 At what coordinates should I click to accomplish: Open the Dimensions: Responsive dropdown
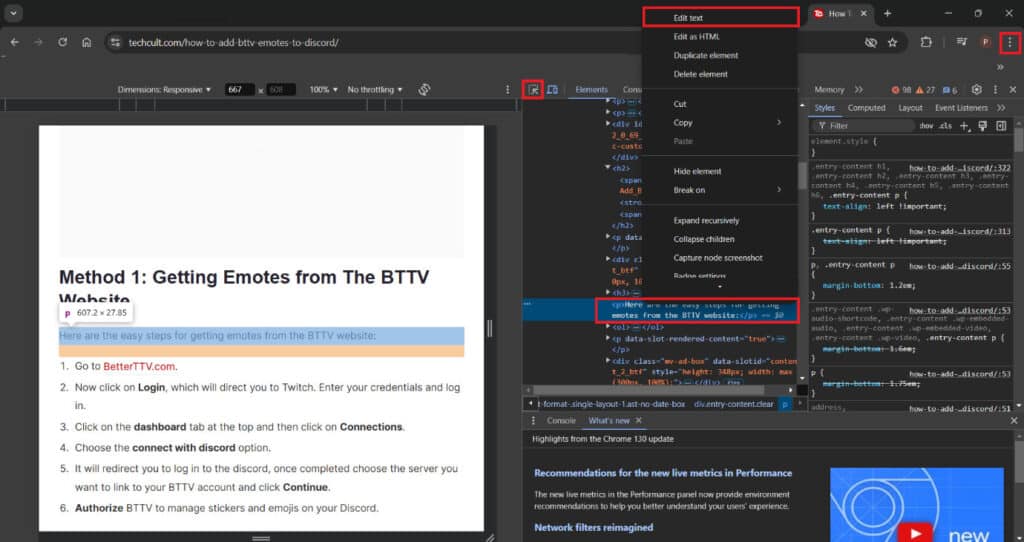[x=165, y=90]
